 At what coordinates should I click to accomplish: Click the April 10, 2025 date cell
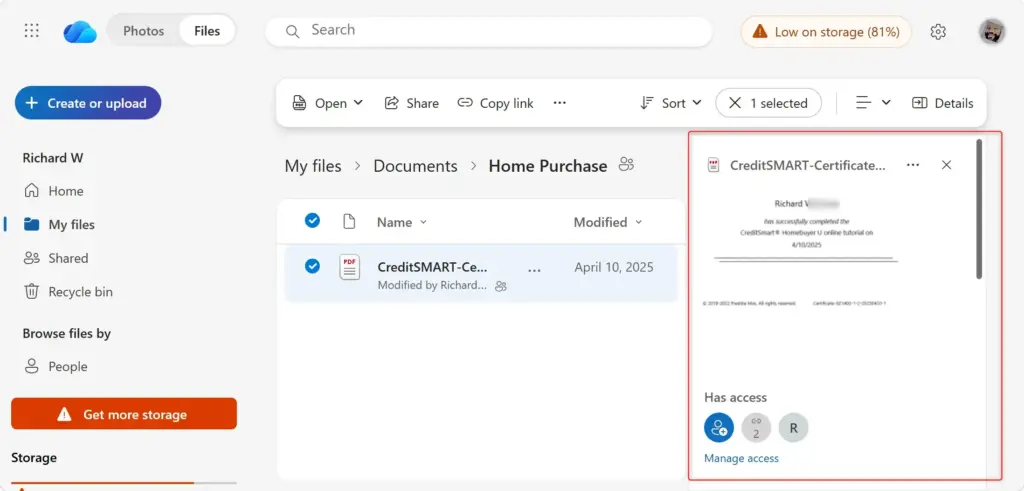point(614,267)
